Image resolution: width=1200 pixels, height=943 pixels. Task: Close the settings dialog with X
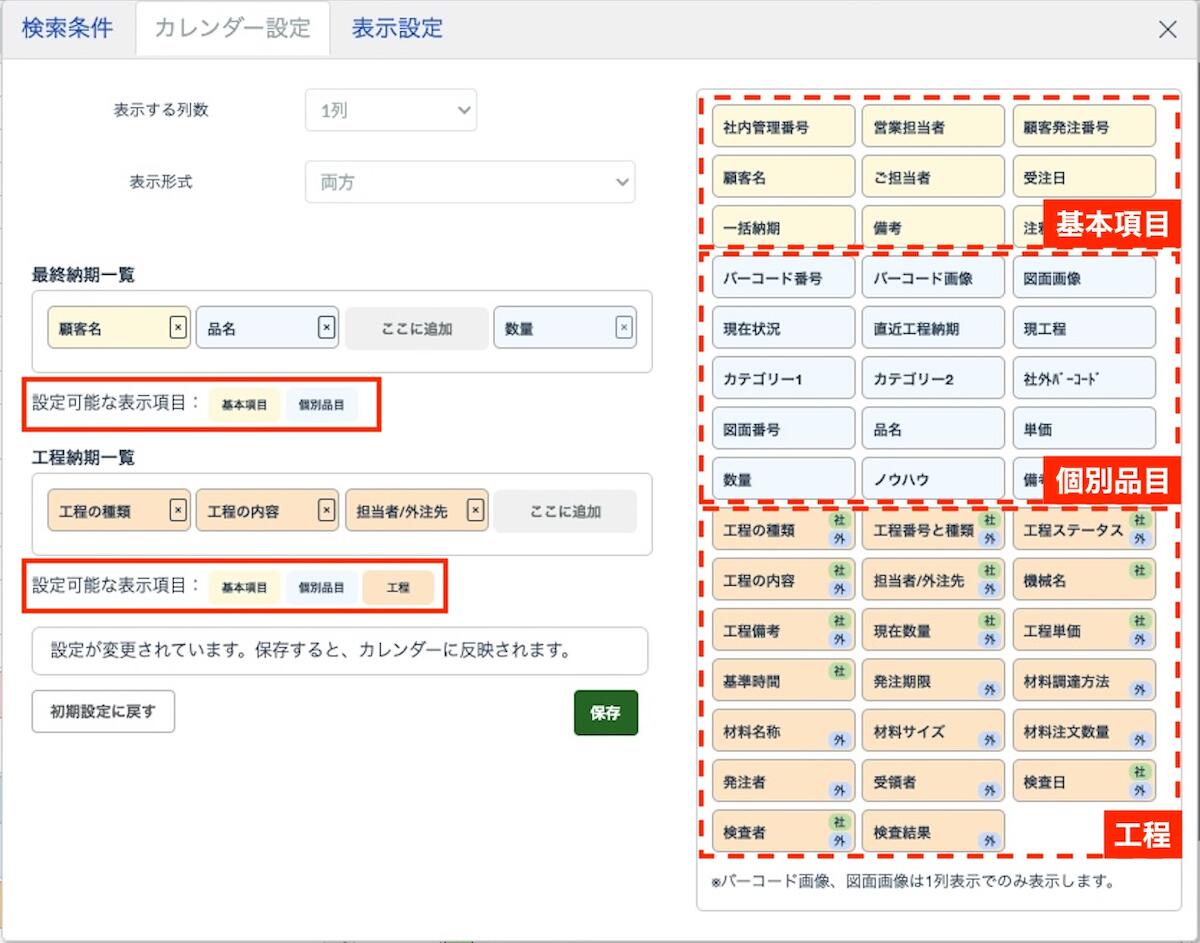[1167, 29]
